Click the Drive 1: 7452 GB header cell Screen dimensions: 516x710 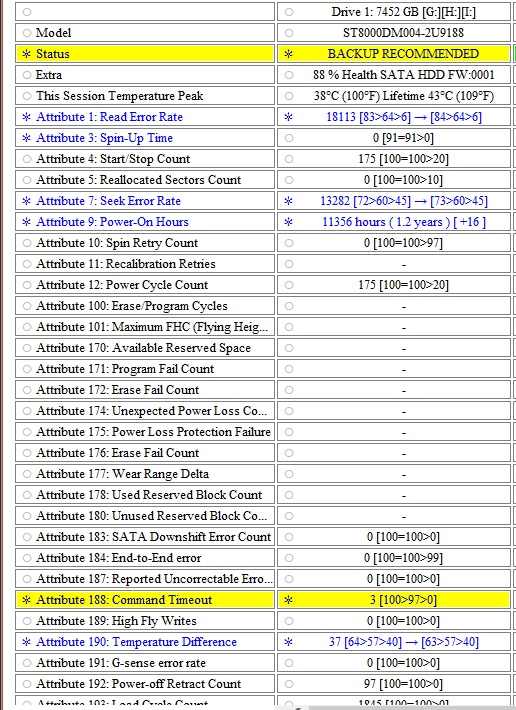[x=394, y=12]
